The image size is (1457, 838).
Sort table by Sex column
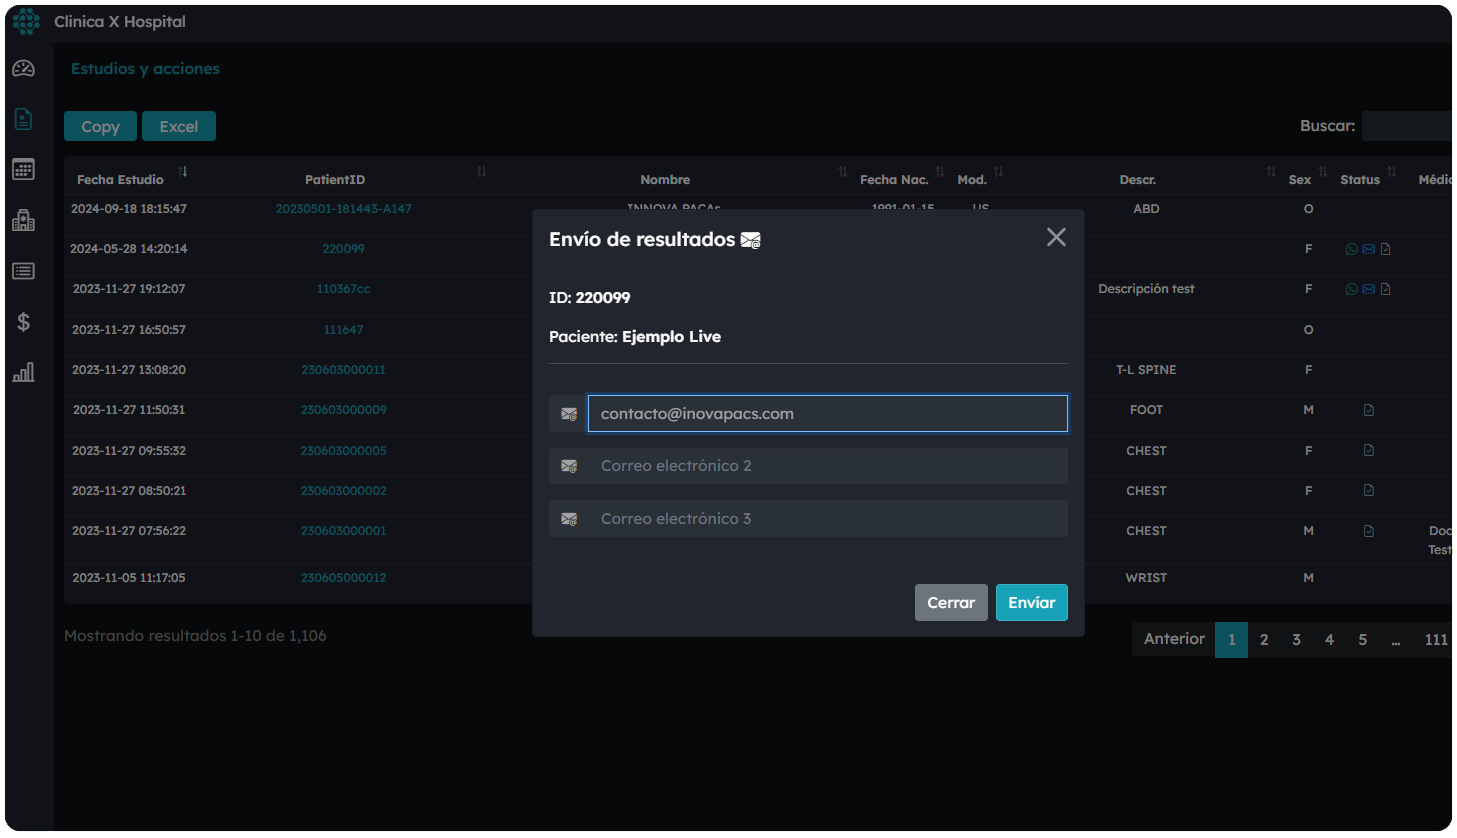1323,172
